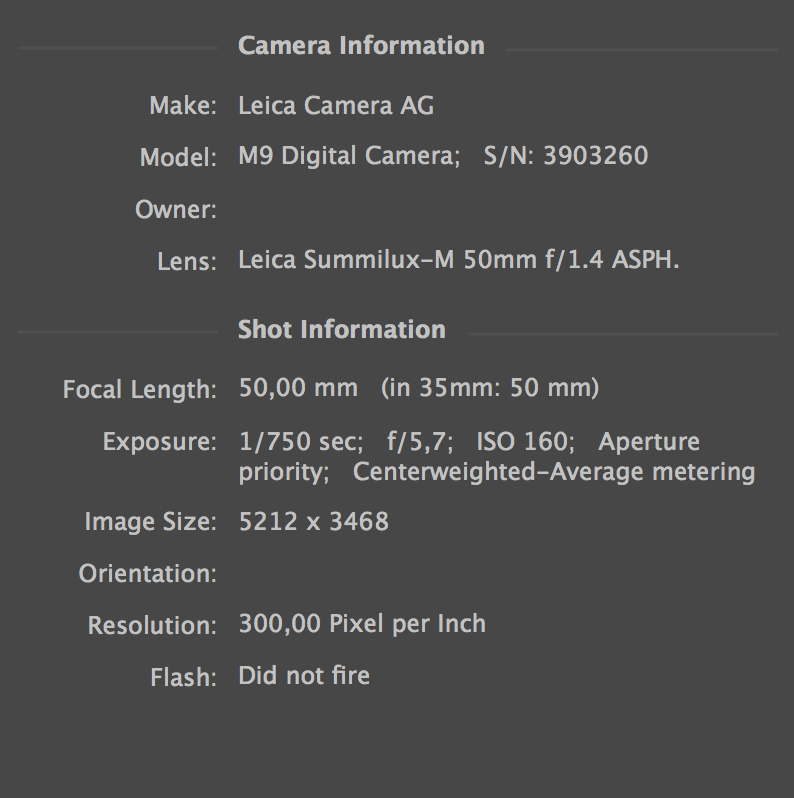Select the 1/750 sec shutter speed

pos(300,442)
